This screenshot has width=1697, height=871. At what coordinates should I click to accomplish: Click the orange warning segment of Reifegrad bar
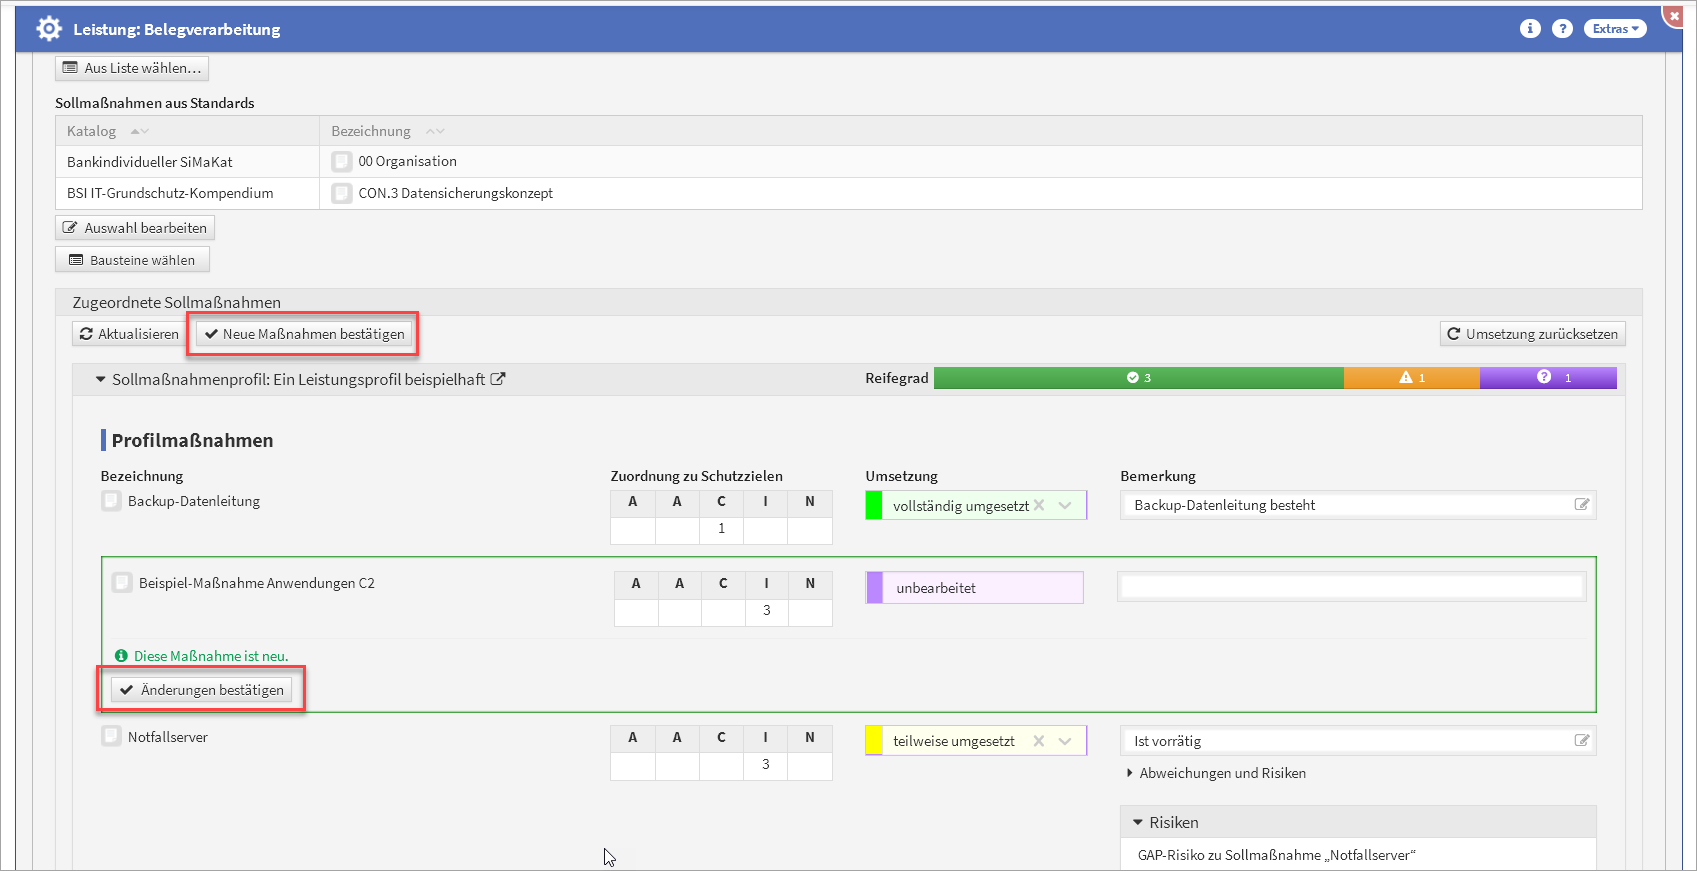1411,378
